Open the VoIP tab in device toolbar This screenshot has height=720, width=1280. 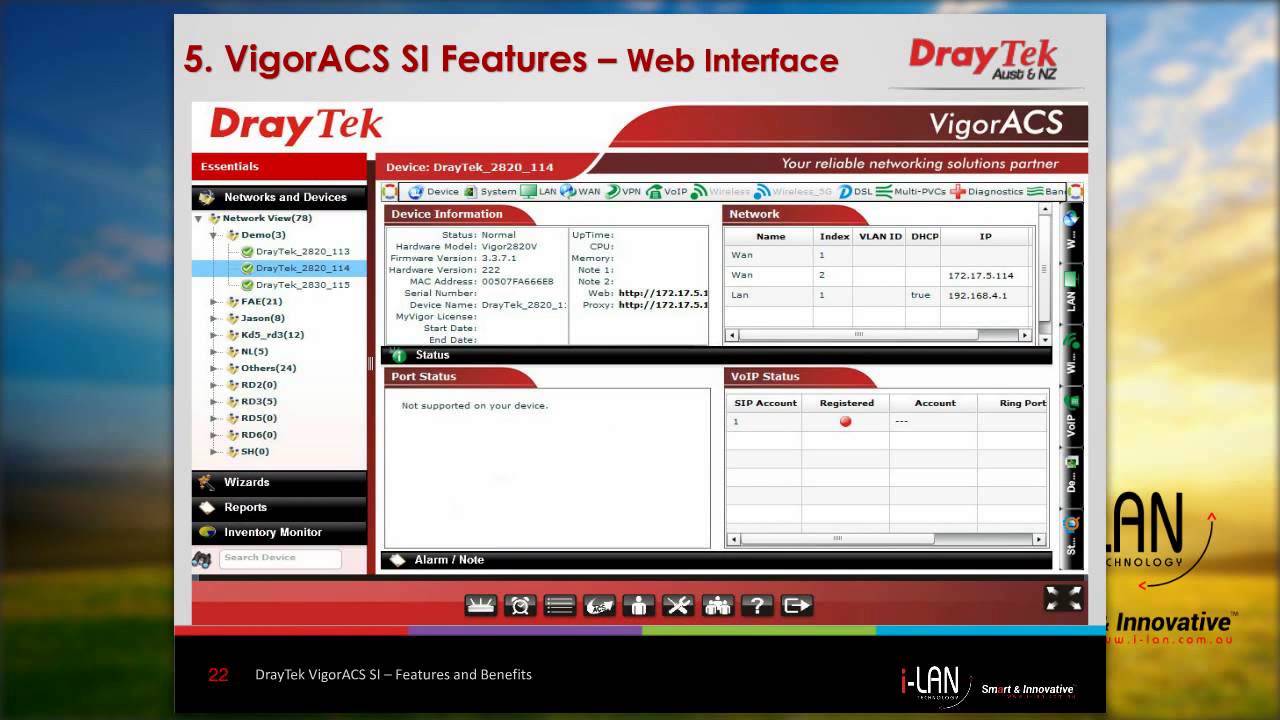coord(667,191)
